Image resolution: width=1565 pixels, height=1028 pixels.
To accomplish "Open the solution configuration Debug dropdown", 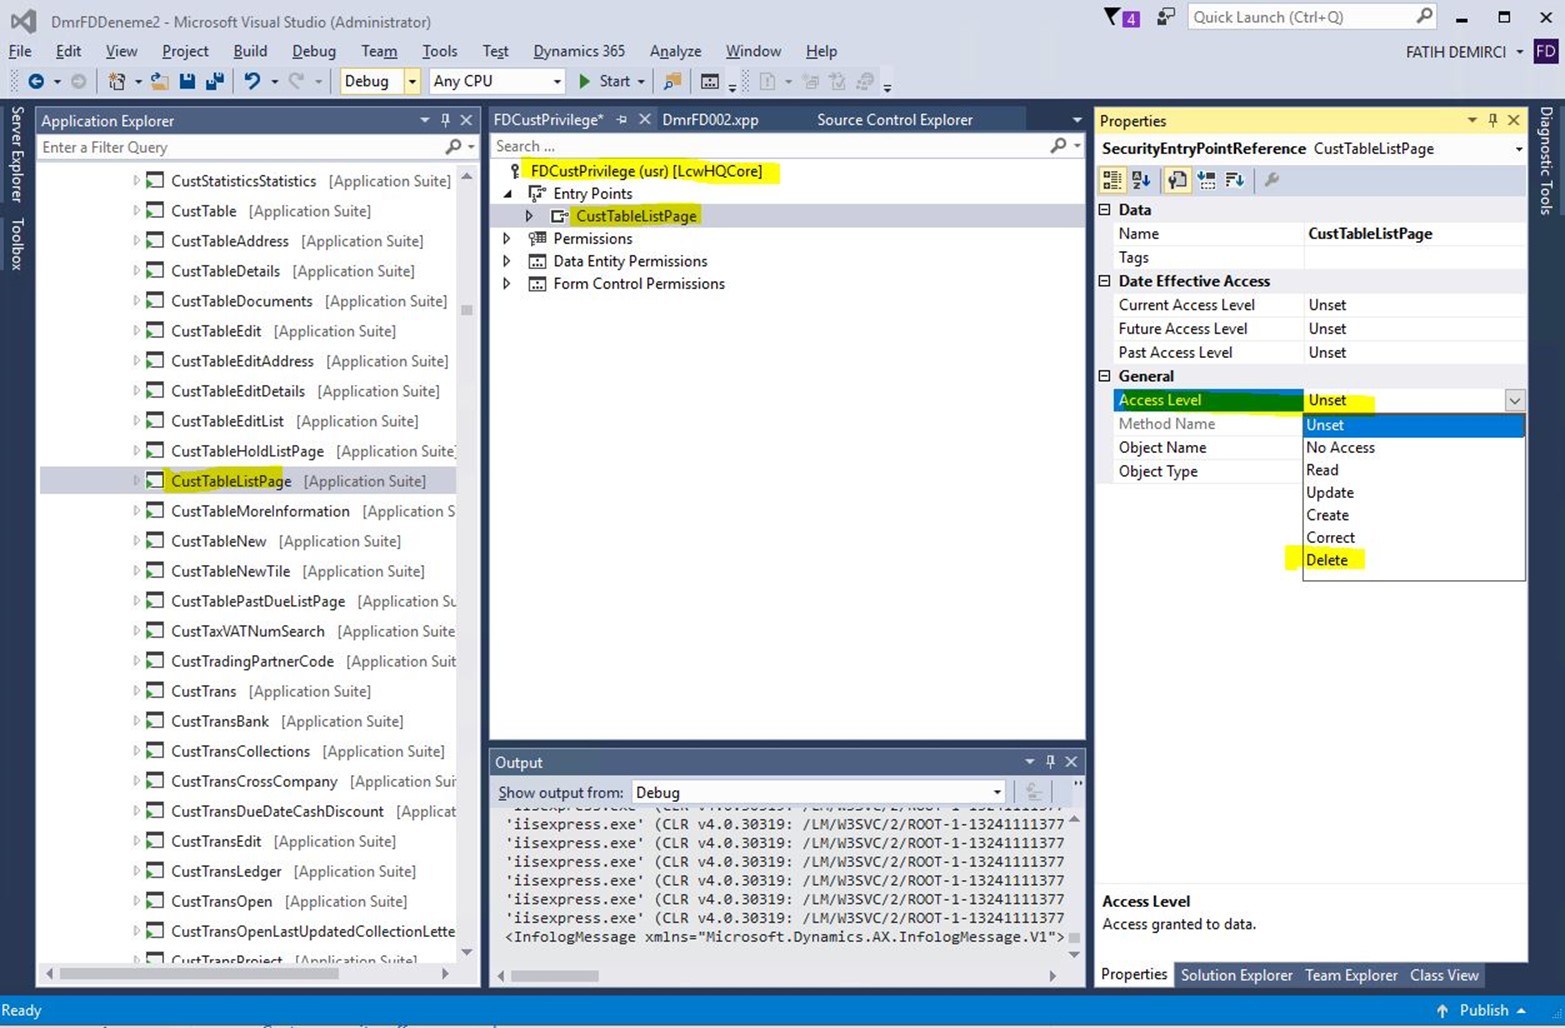I will (411, 81).
